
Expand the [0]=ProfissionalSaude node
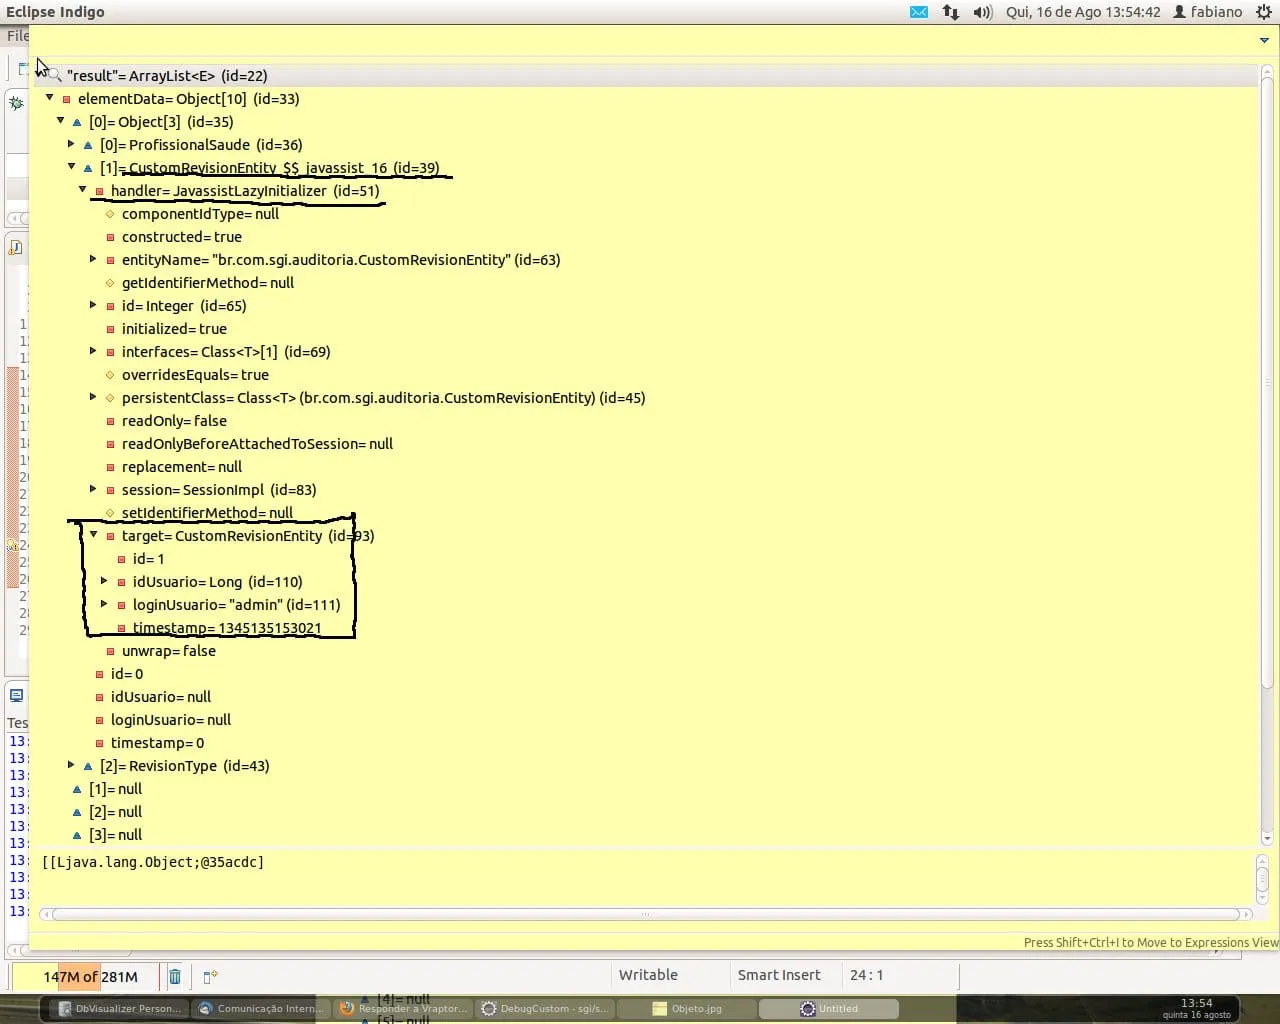[71, 144]
